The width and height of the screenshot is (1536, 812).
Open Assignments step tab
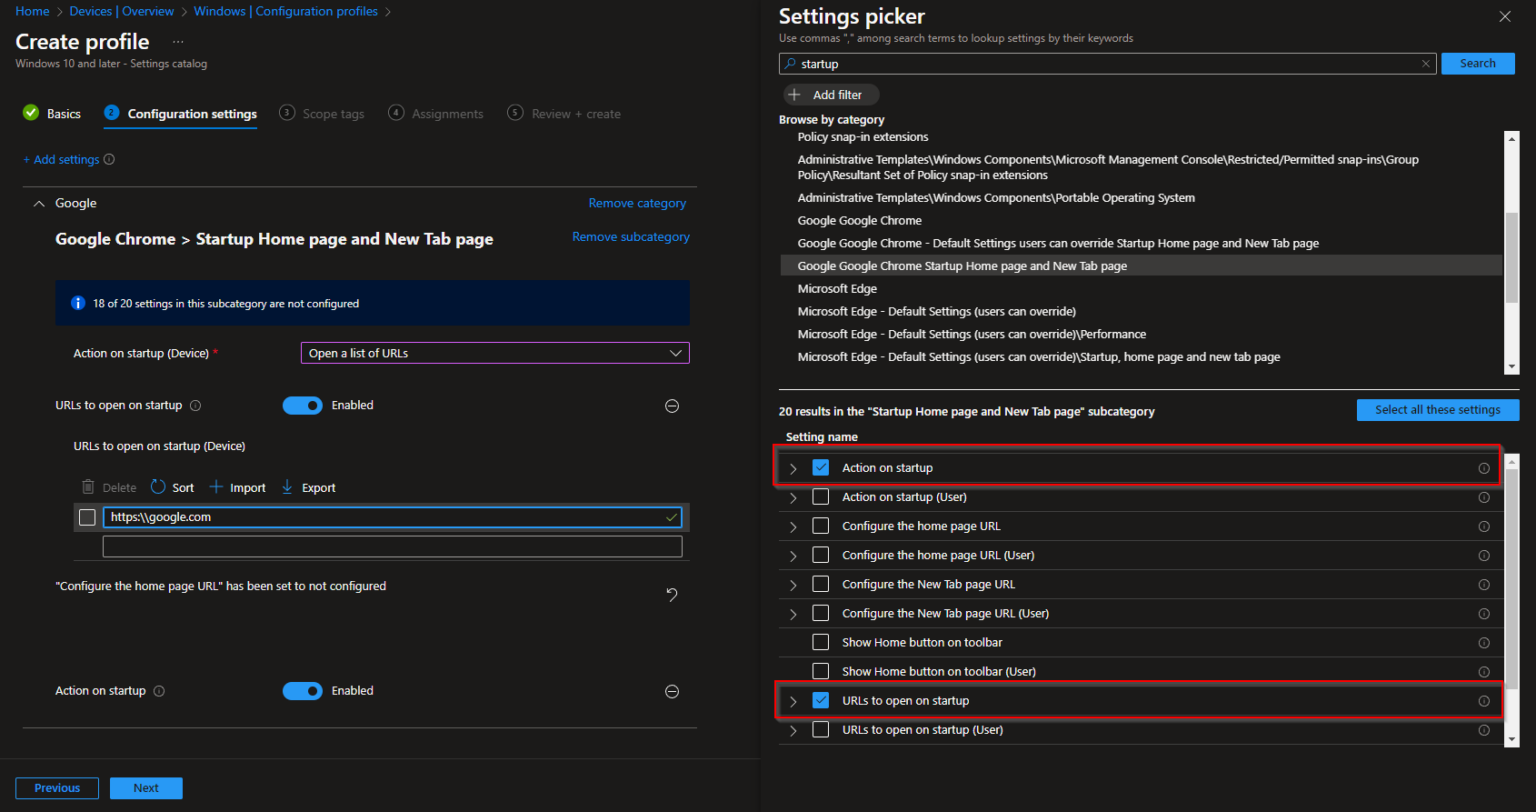[436, 114]
